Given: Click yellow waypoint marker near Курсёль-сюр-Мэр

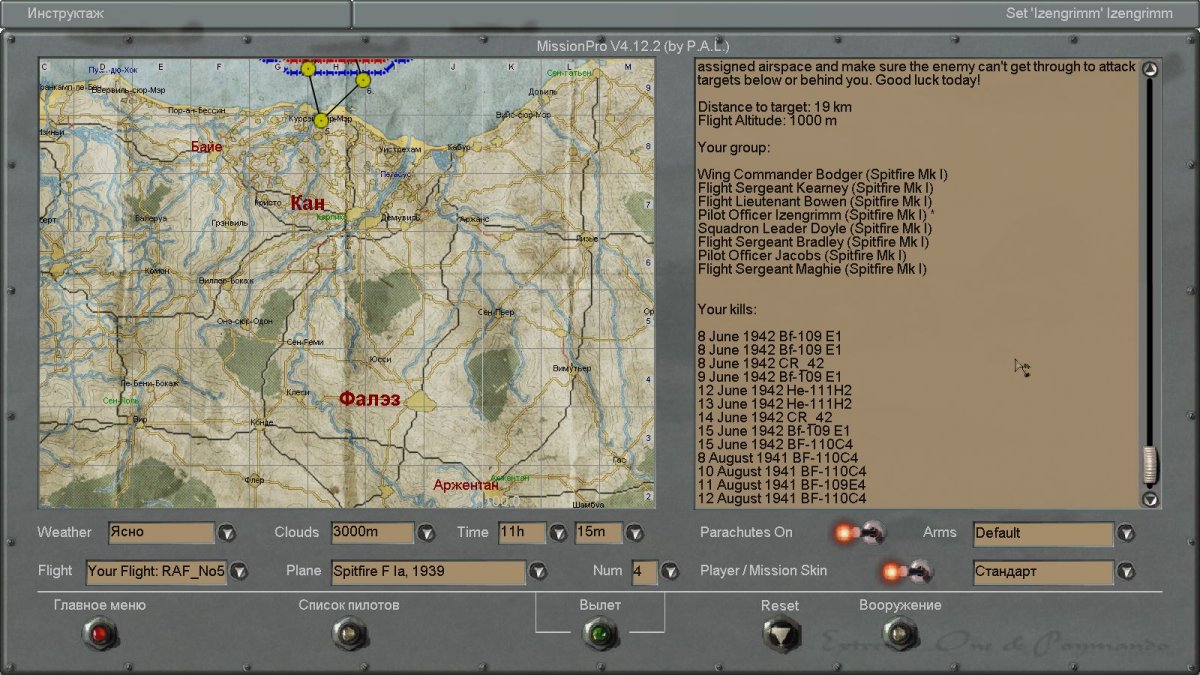Looking at the screenshot, I should click(321, 120).
